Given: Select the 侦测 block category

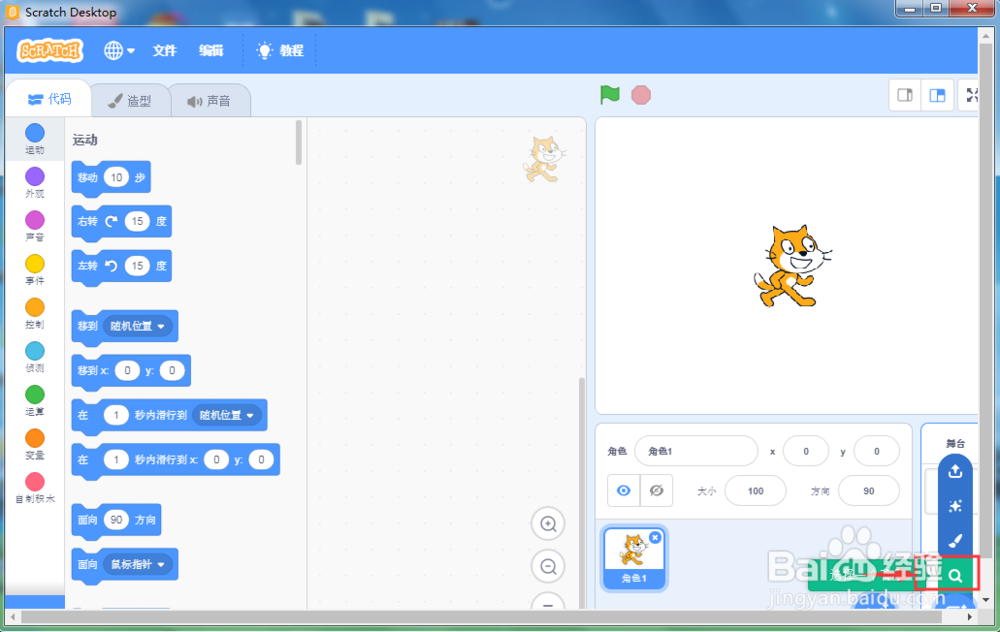Looking at the screenshot, I should pyautogui.click(x=35, y=357).
